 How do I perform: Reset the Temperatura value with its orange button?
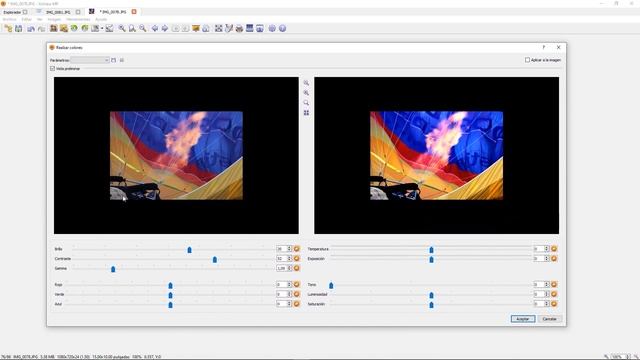[554, 249]
